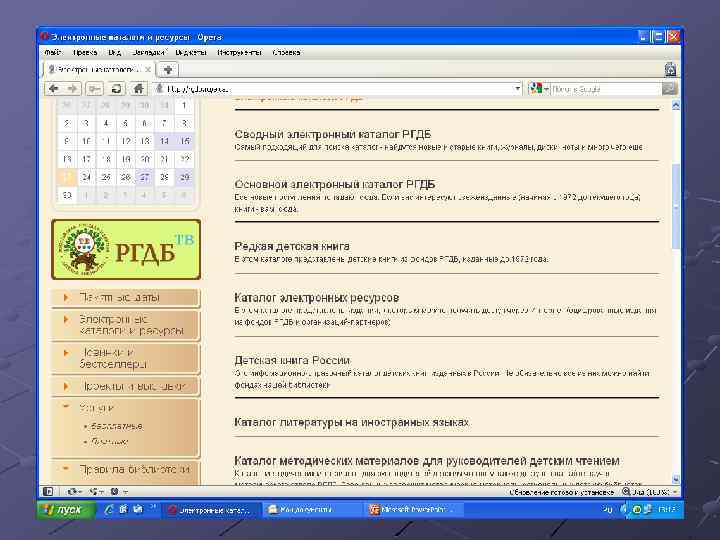Expand Новинки и бестселлеры sidebar item
Screen dimensions: 720x540
(x=66, y=353)
